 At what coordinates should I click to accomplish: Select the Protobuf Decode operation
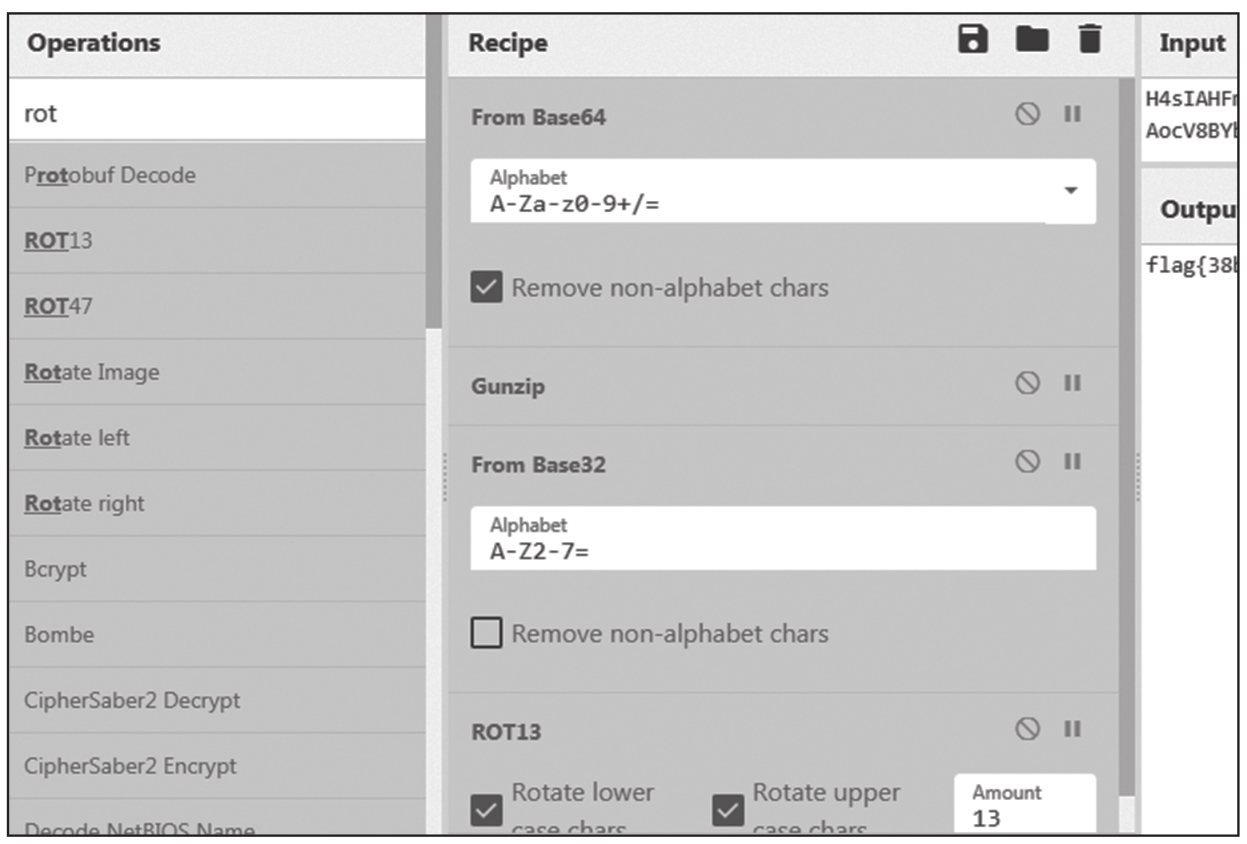pyautogui.click(x=110, y=175)
